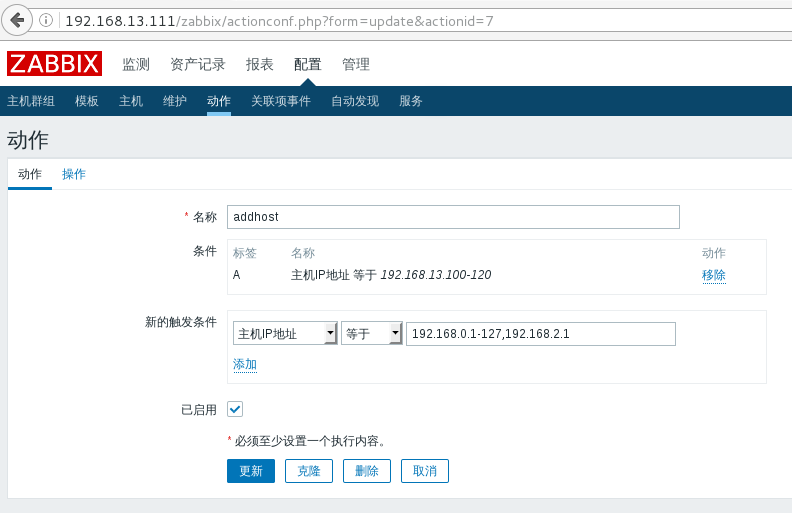Click the condition label A
792x513 pixels.
(236, 275)
